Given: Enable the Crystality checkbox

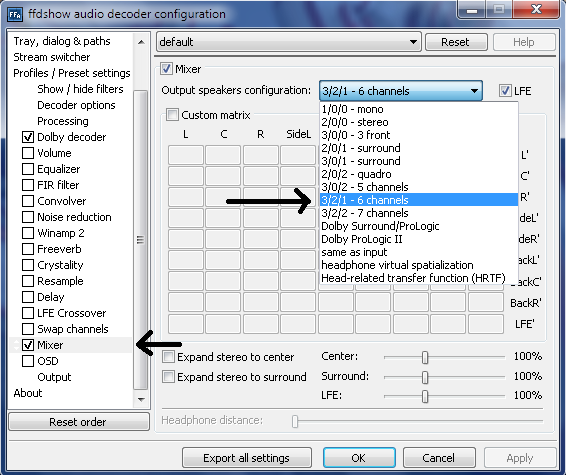Looking at the screenshot, I should (28, 265).
